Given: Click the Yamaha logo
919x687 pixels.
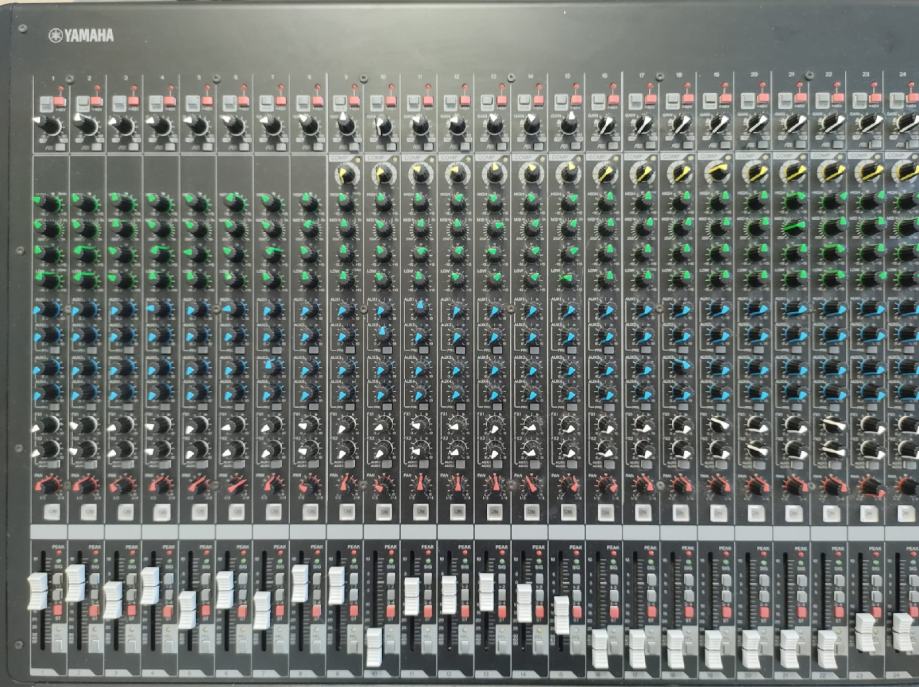Looking at the screenshot, I should coord(81,36).
